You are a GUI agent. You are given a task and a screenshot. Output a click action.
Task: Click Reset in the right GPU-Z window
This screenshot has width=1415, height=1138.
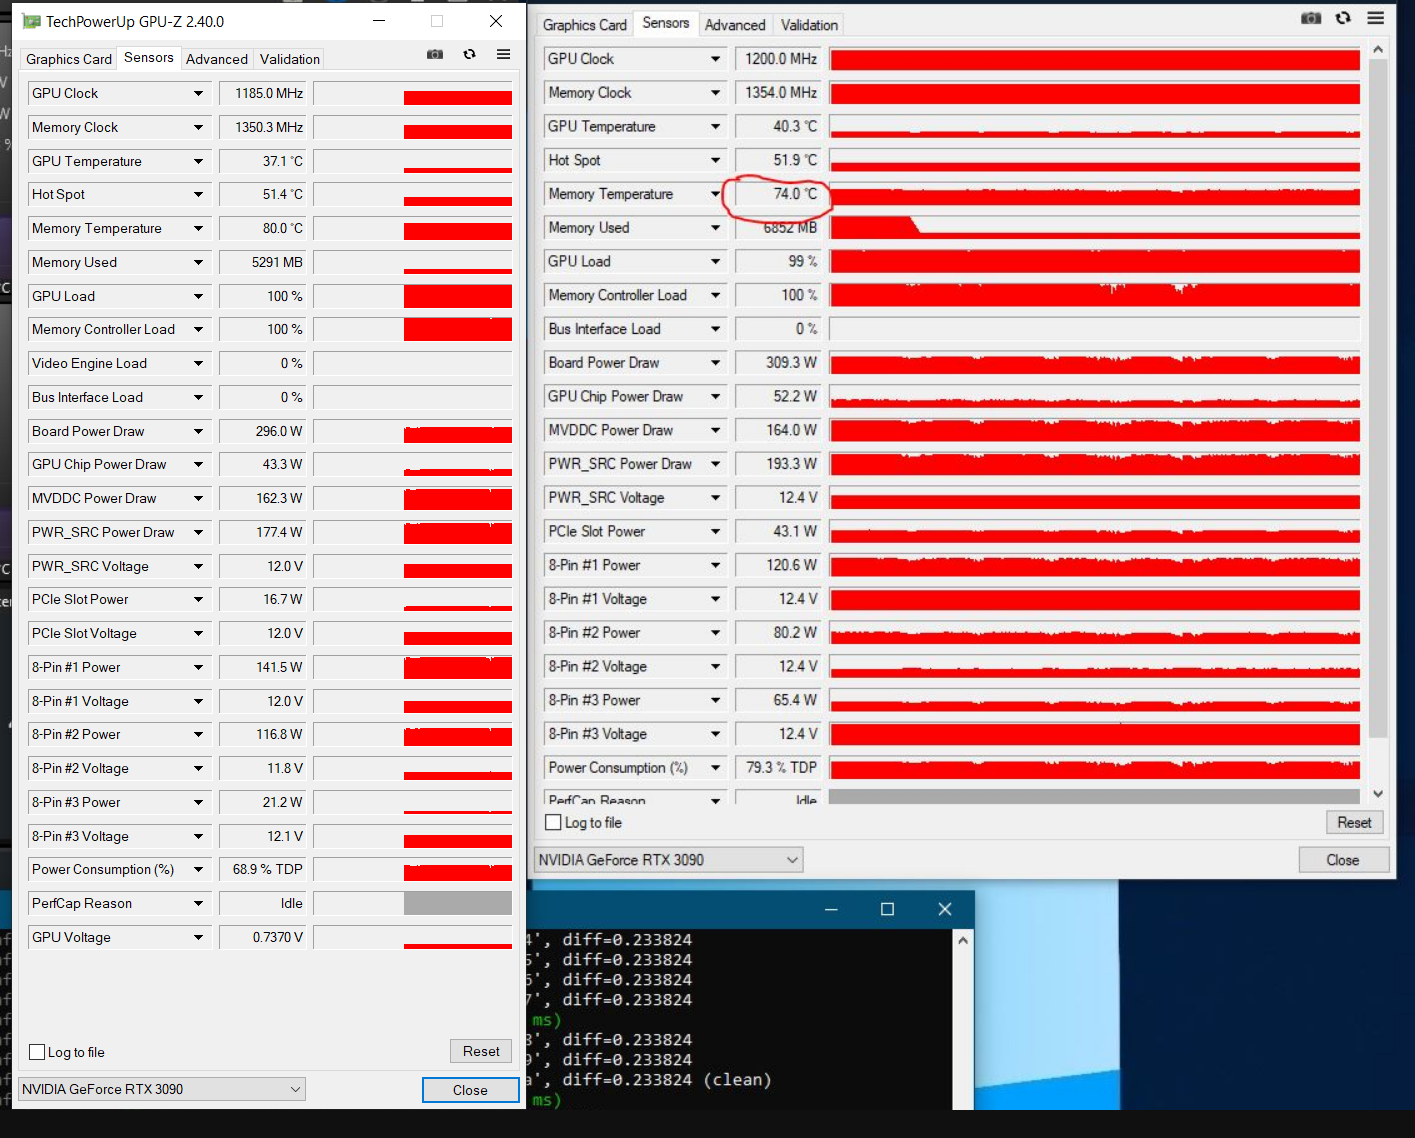(x=1354, y=822)
